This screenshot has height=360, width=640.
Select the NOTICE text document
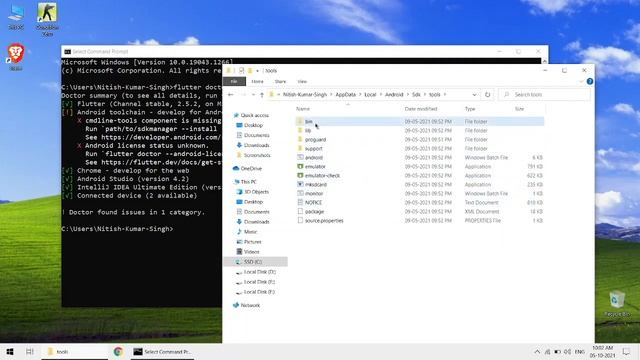(x=313, y=202)
